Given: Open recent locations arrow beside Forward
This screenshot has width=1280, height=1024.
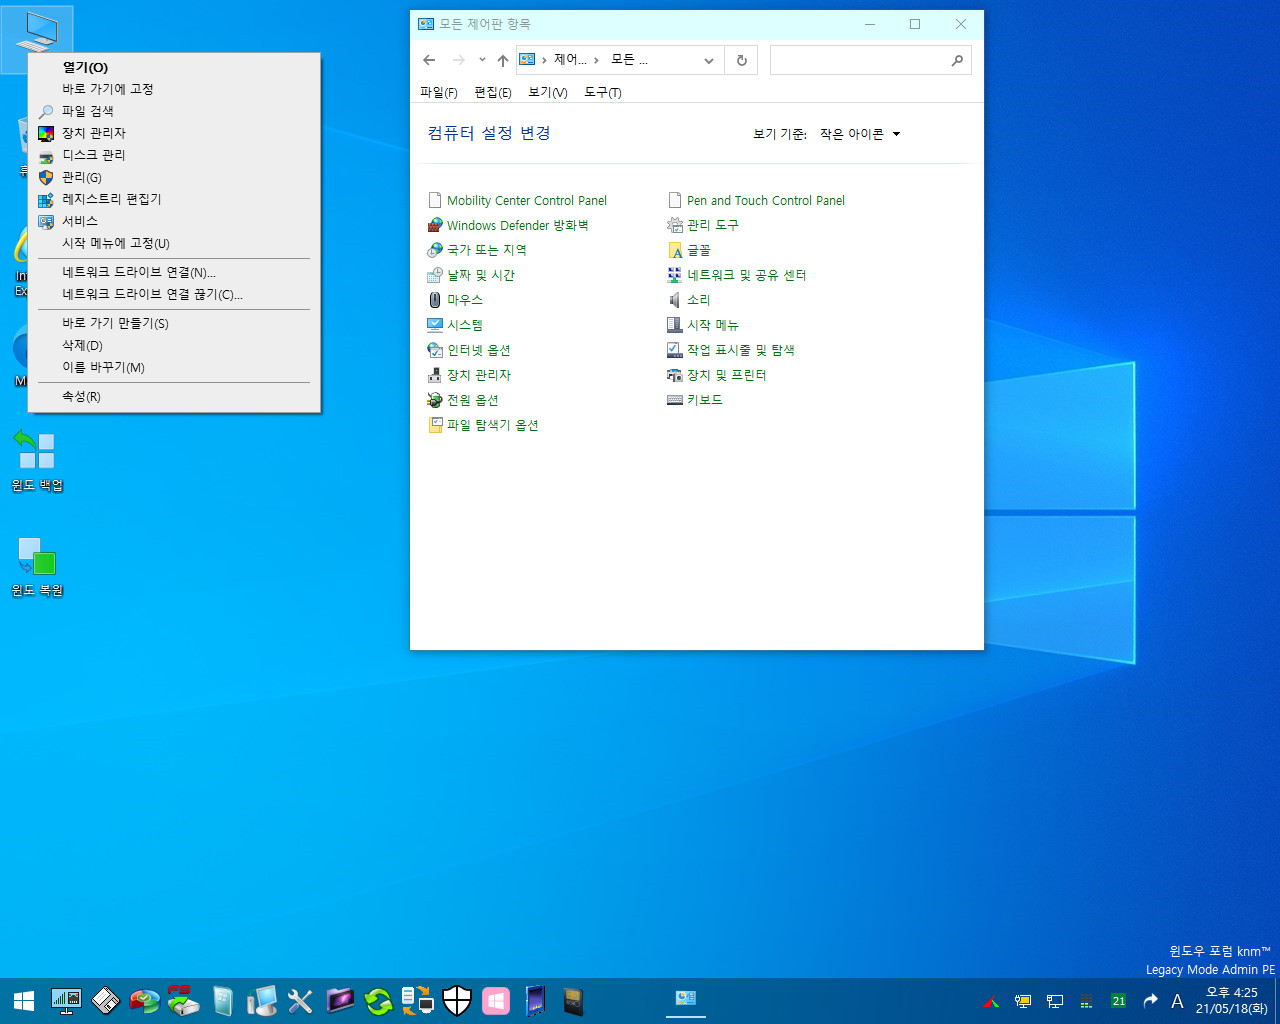Looking at the screenshot, I should pos(482,60).
